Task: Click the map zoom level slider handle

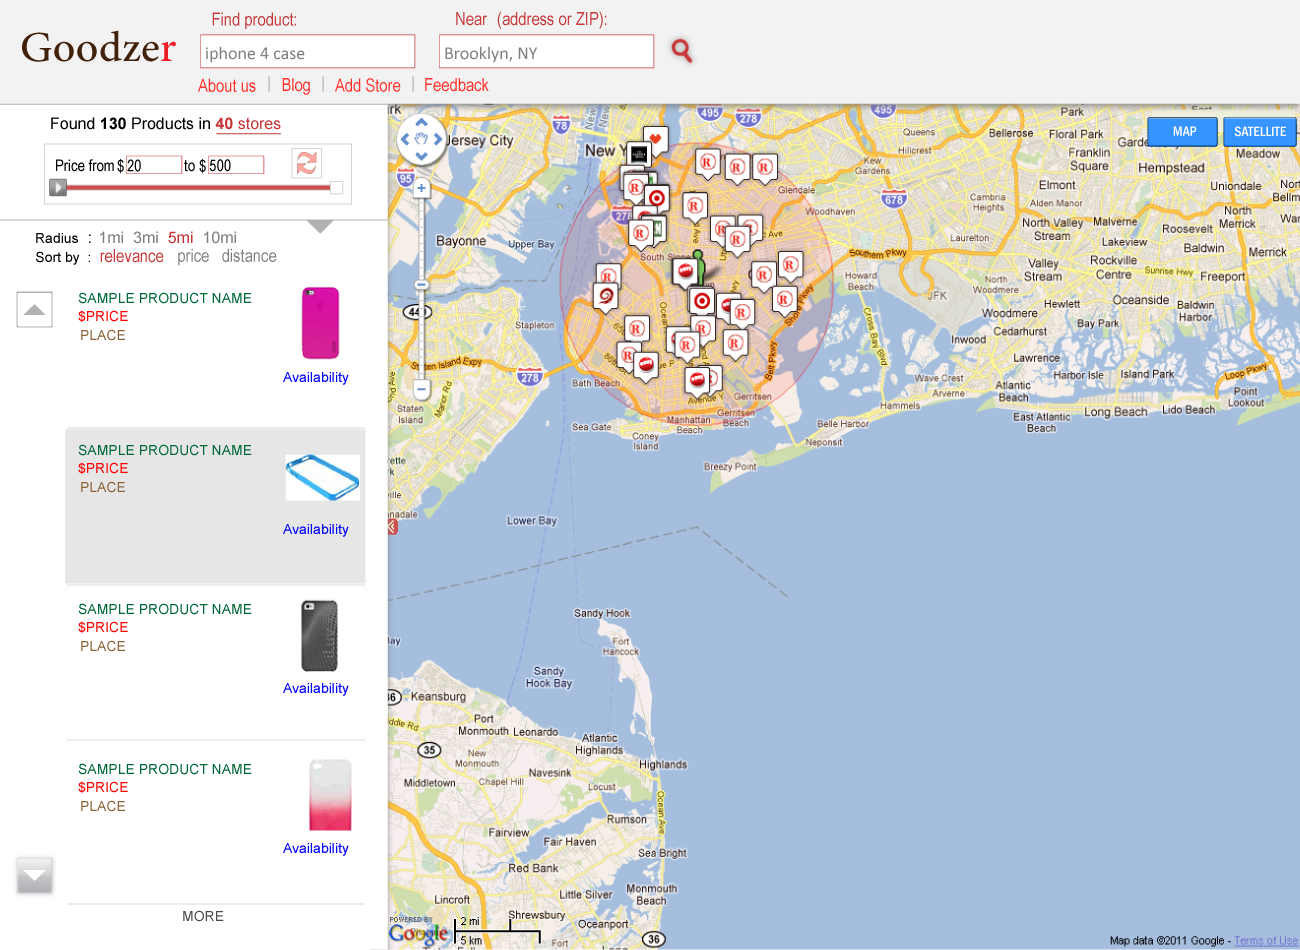Action: click(x=421, y=285)
